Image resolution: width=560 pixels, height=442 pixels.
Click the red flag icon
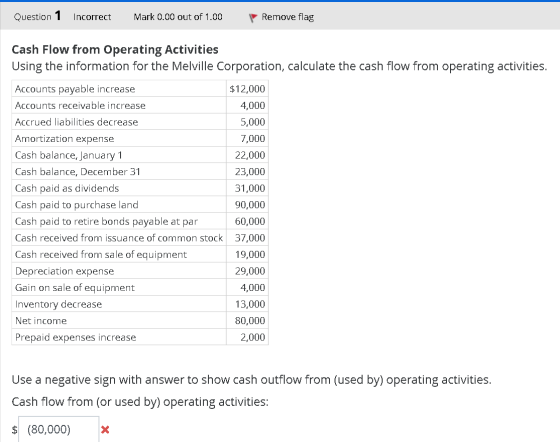coord(252,17)
